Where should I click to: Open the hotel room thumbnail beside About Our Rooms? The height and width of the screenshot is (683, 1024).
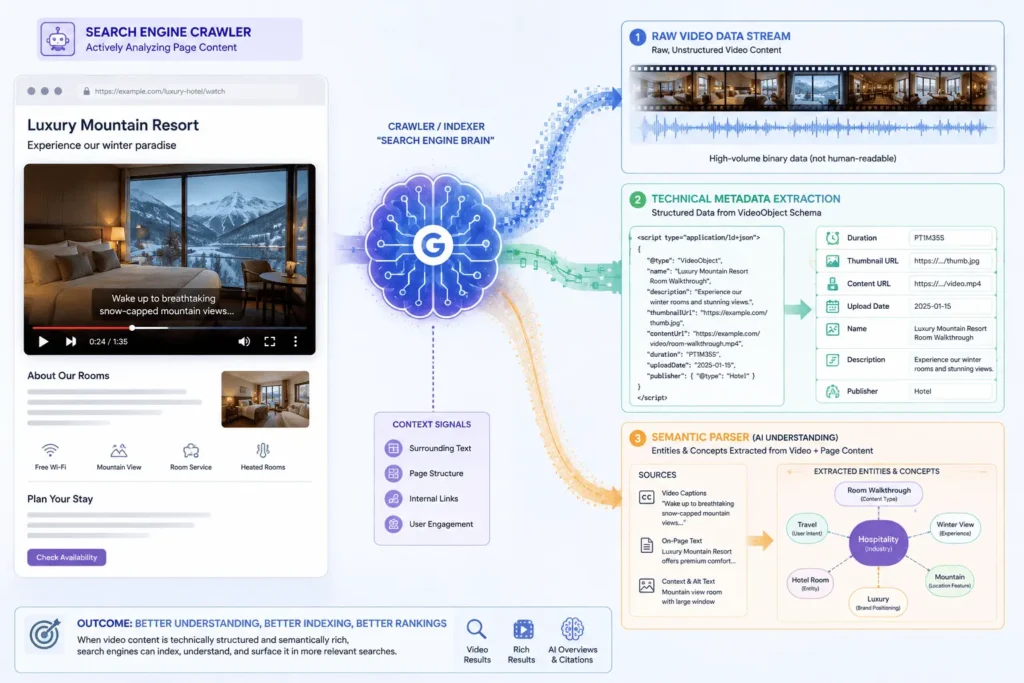tap(265, 399)
